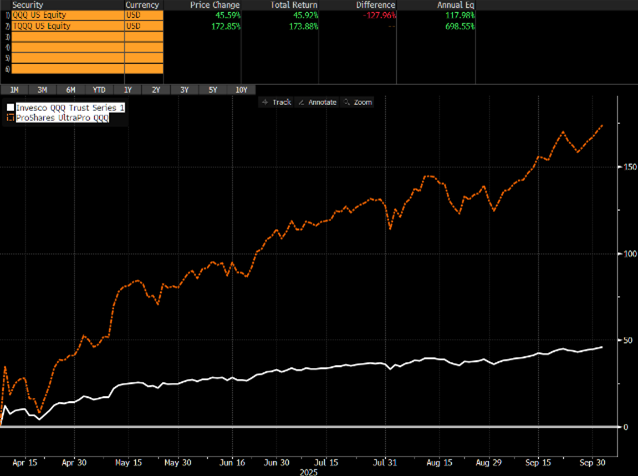Show the 5Y time range
Viewport: 638px width, 476px height.
tap(213, 90)
